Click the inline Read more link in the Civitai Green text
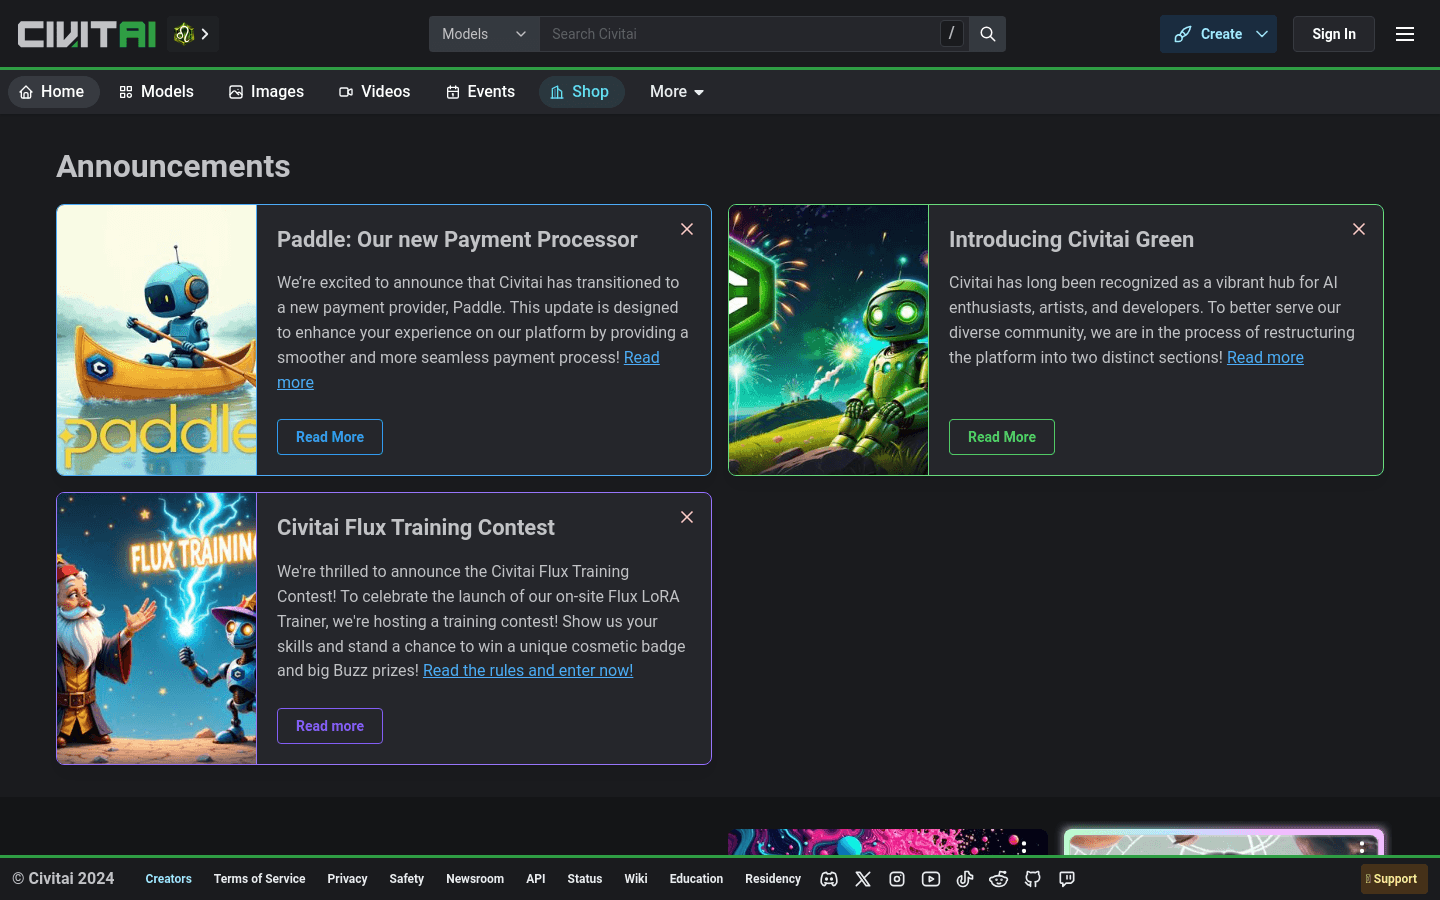 pos(1265,358)
